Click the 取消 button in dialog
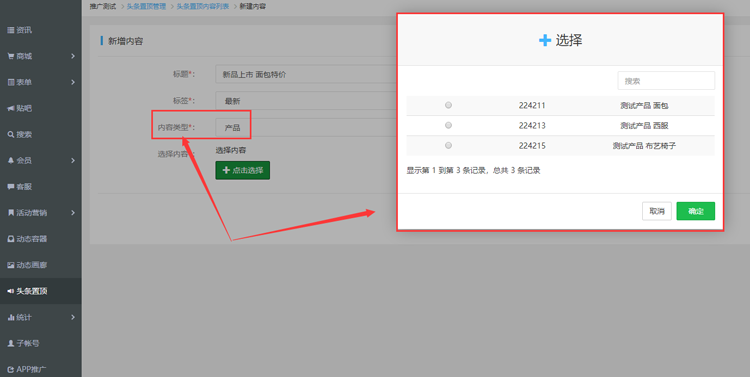The image size is (750, 377). coord(657,211)
